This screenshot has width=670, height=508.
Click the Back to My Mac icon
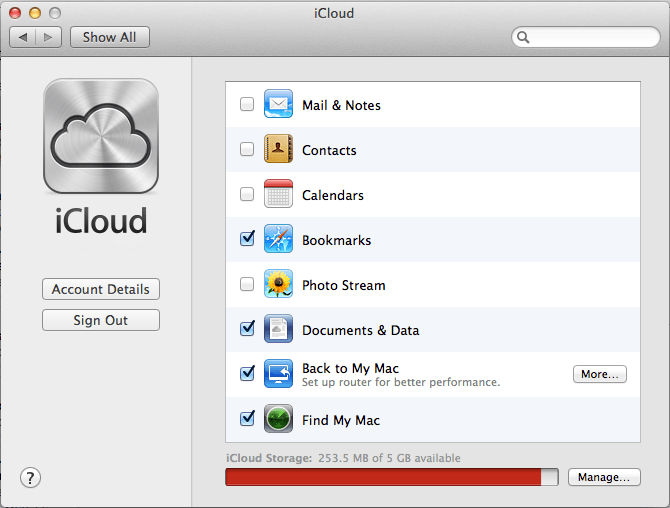coord(278,373)
